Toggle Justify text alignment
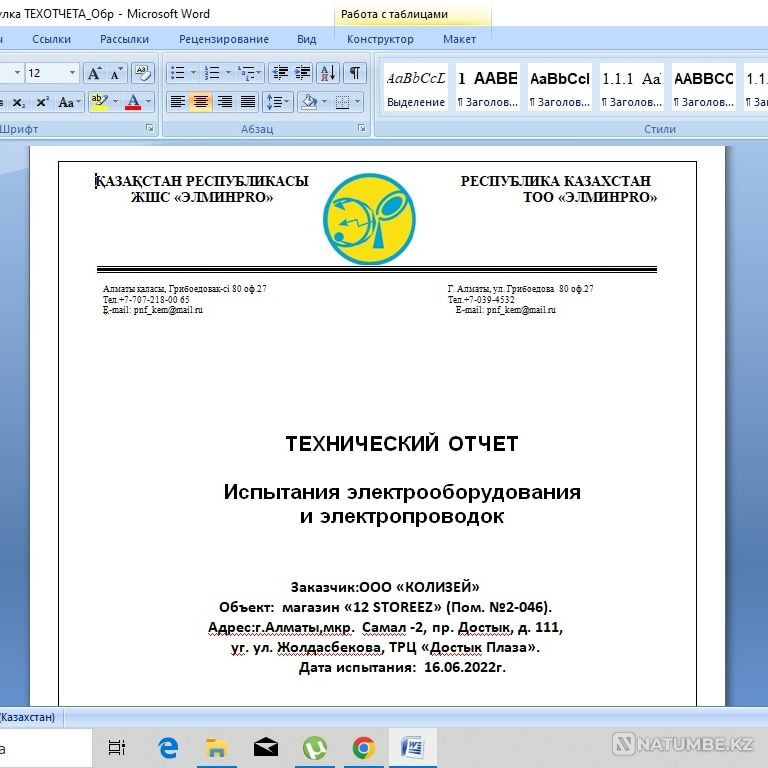The height and width of the screenshot is (768, 768). click(x=247, y=102)
